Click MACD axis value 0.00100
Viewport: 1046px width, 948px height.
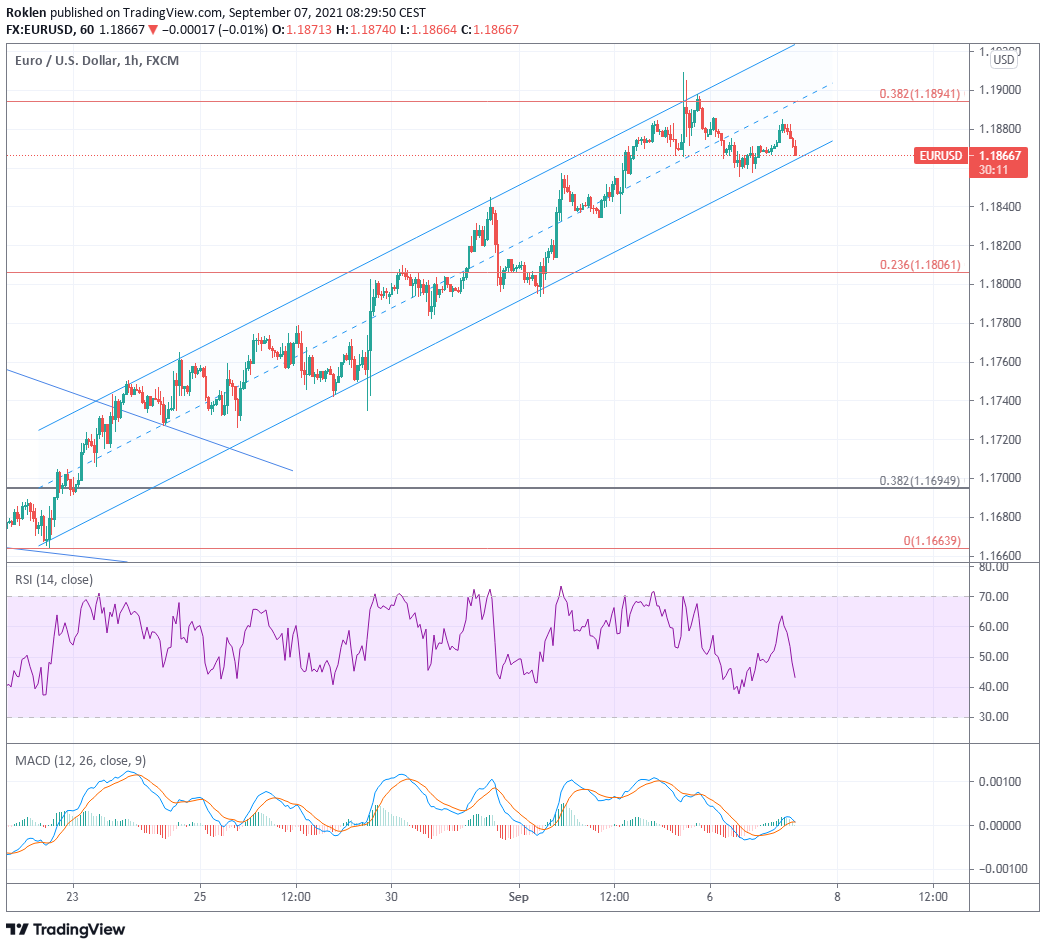point(999,782)
